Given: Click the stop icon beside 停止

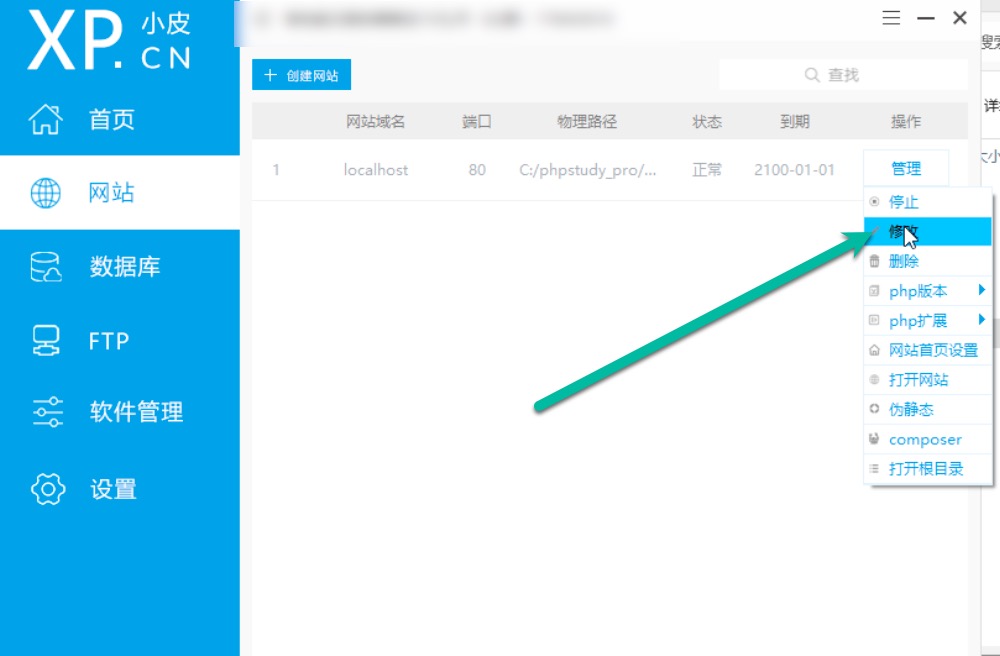Looking at the screenshot, I should pos(874,201).
